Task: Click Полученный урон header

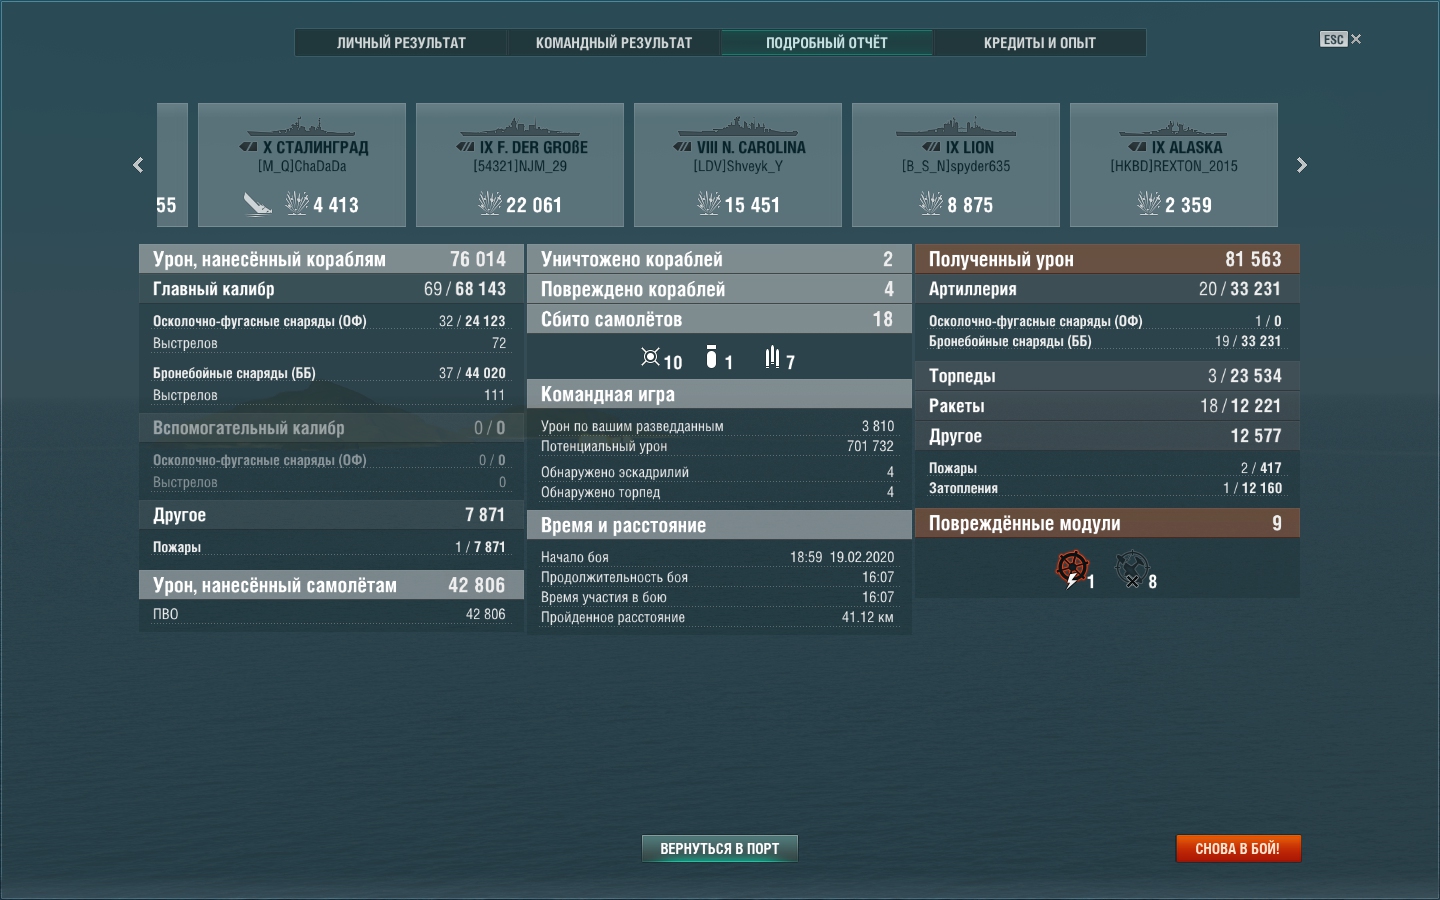Action: click(1107, 259)
